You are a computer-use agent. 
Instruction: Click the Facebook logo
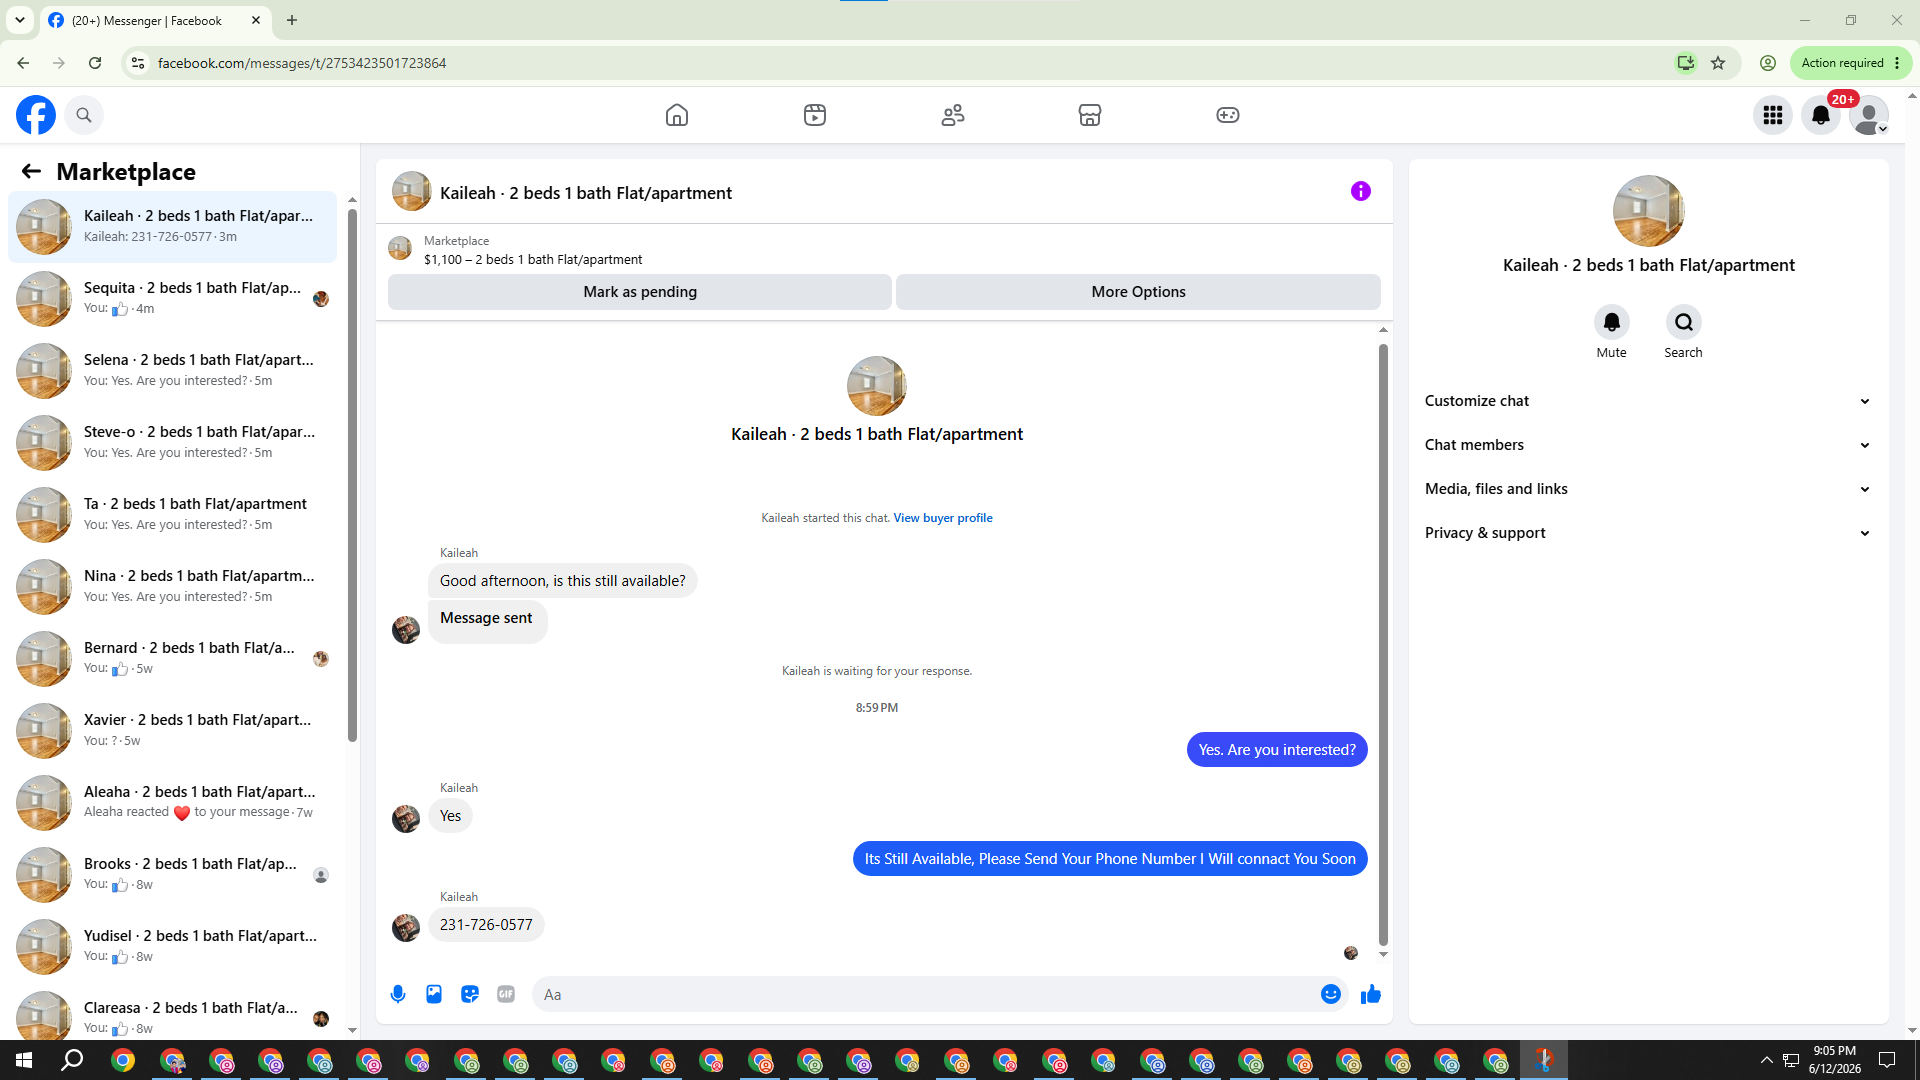click(36, 115)
